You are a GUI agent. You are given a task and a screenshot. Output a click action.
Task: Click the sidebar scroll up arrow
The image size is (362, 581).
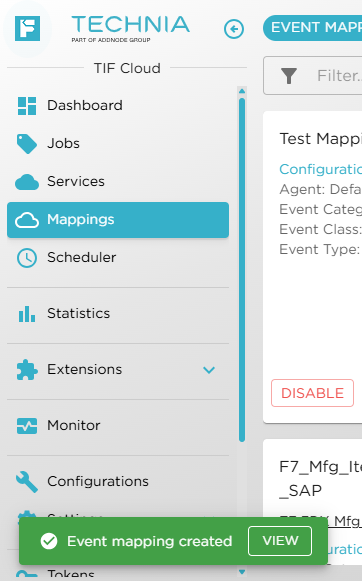click(x=242, y=91)
